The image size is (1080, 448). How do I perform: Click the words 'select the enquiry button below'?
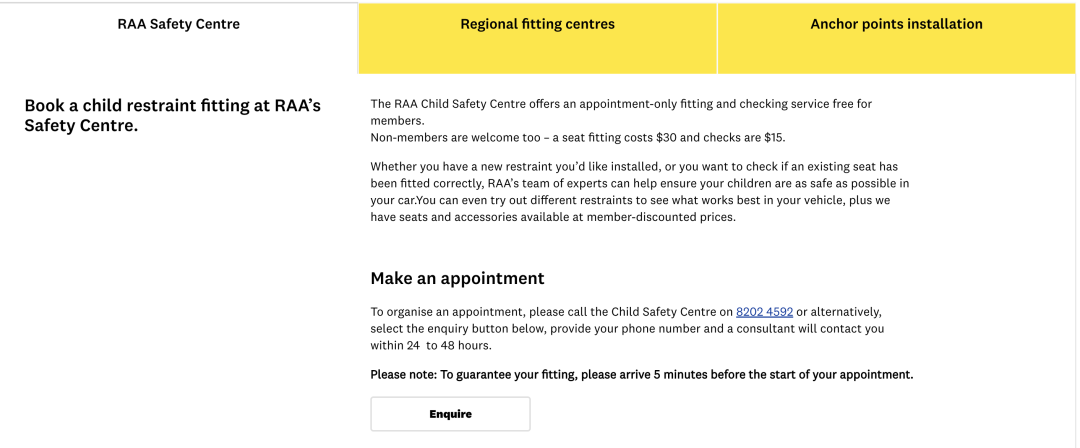[x=457, y=329]
